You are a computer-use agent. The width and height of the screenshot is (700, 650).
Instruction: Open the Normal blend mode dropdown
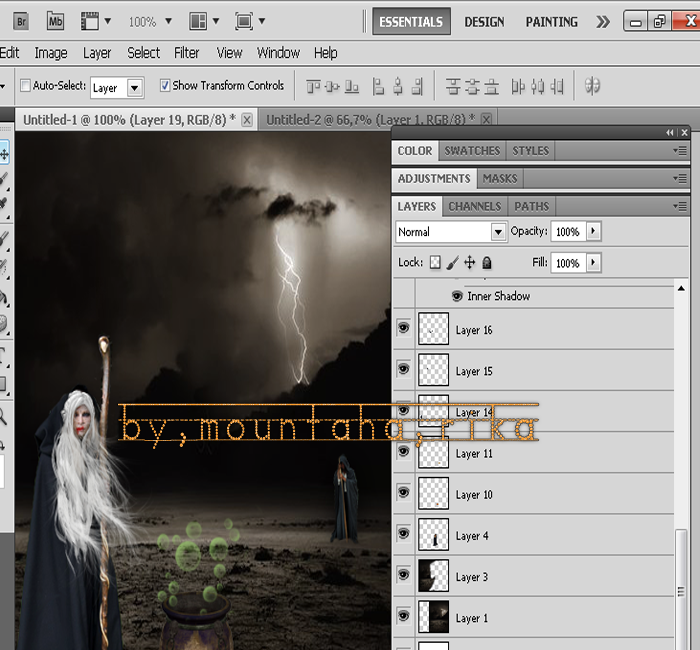point(498,232)
